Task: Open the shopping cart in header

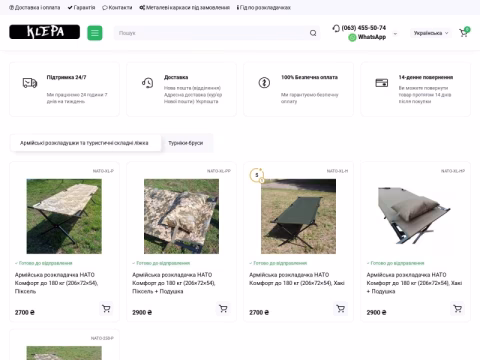Action: 464,33
